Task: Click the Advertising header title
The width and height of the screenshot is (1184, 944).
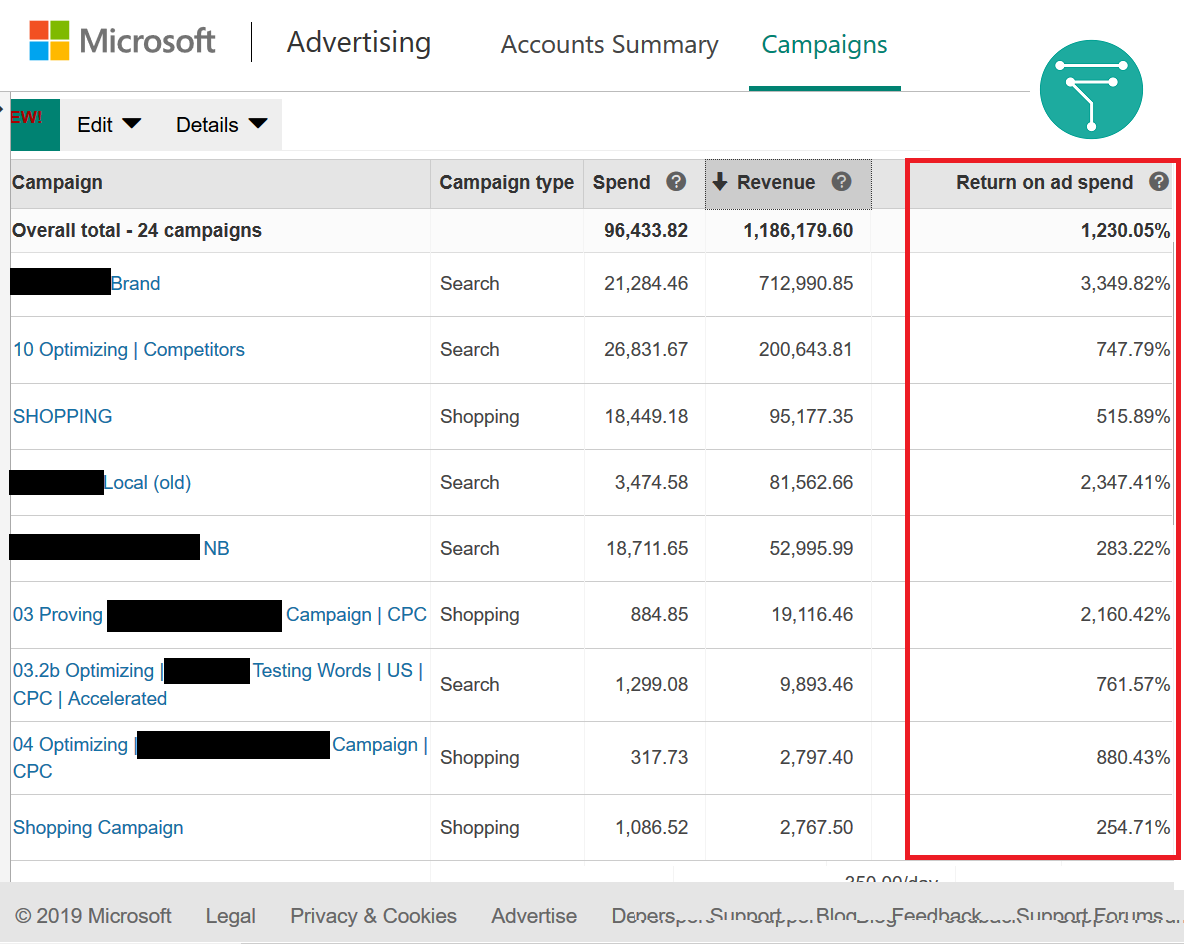Action: point(359,42)
